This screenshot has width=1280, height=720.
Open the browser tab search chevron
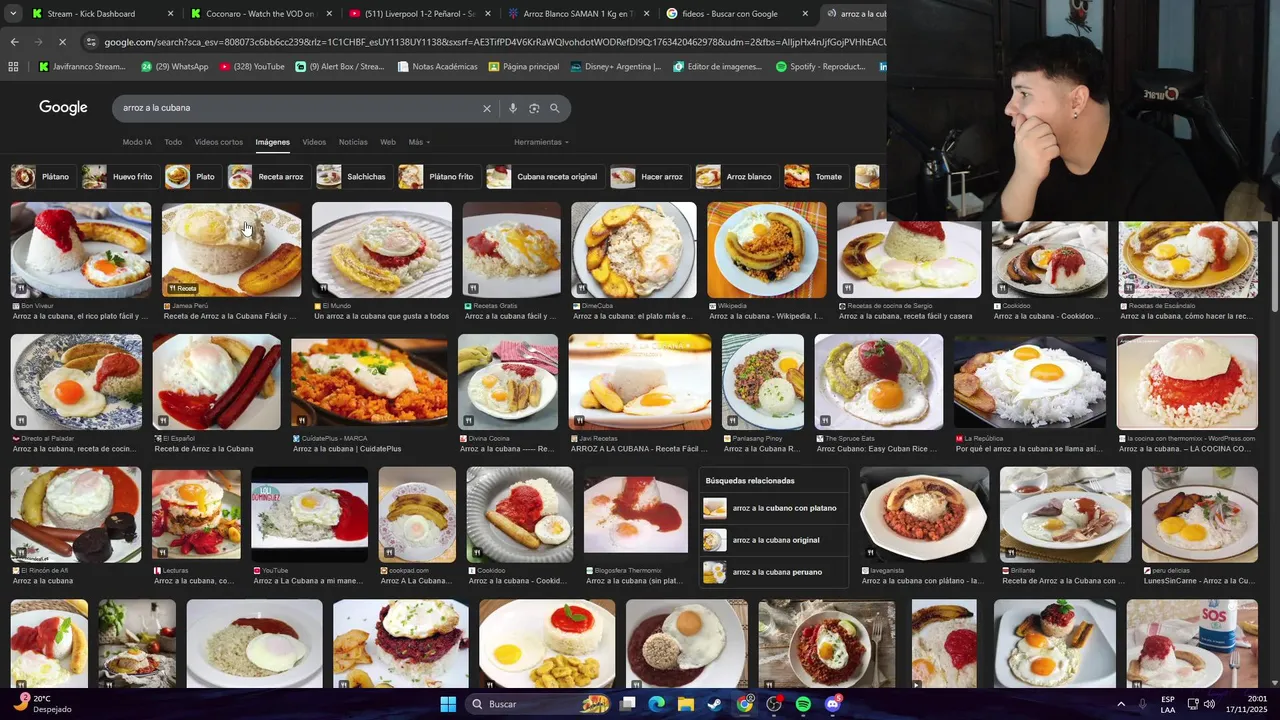click(13, 14)
